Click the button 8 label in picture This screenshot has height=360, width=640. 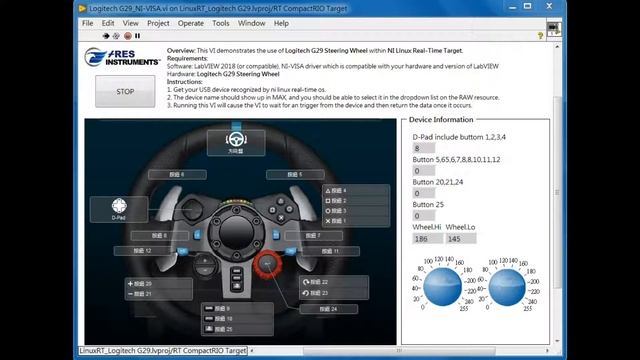160,236
